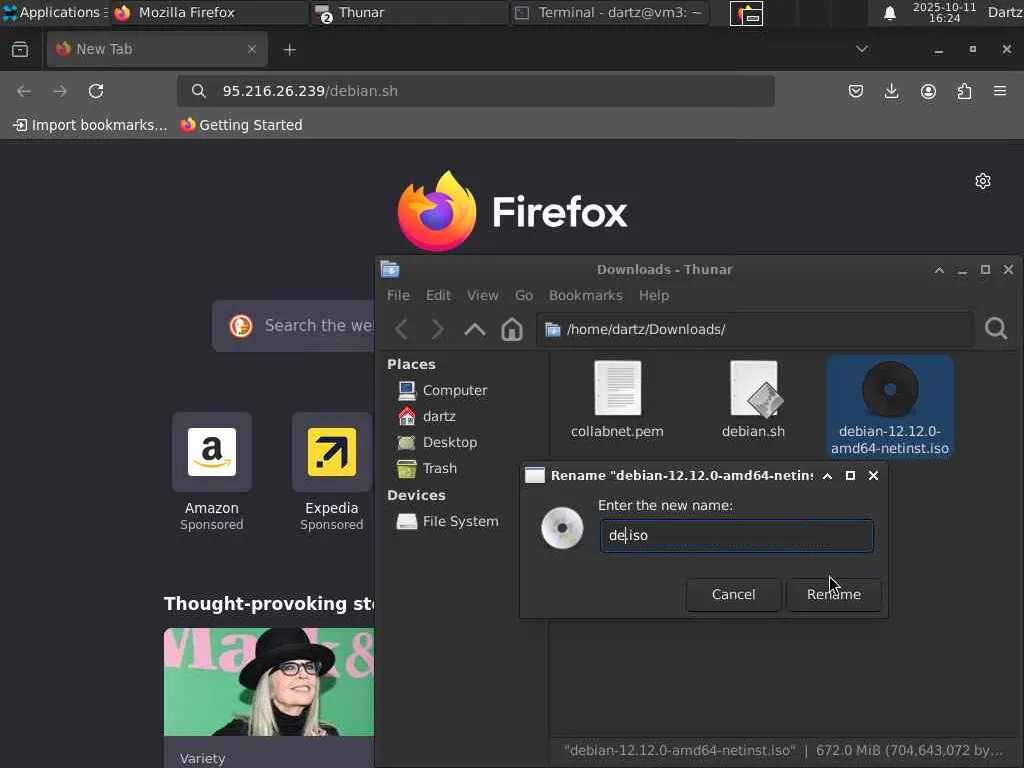
Task: Click Search the web box on new tab
Action: [294, 325]
